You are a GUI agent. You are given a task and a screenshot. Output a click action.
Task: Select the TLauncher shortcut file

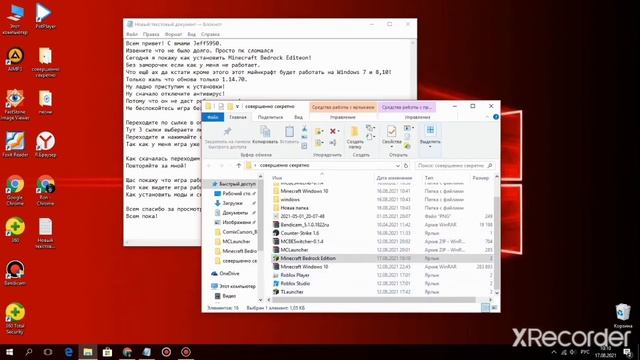point(292,292)
